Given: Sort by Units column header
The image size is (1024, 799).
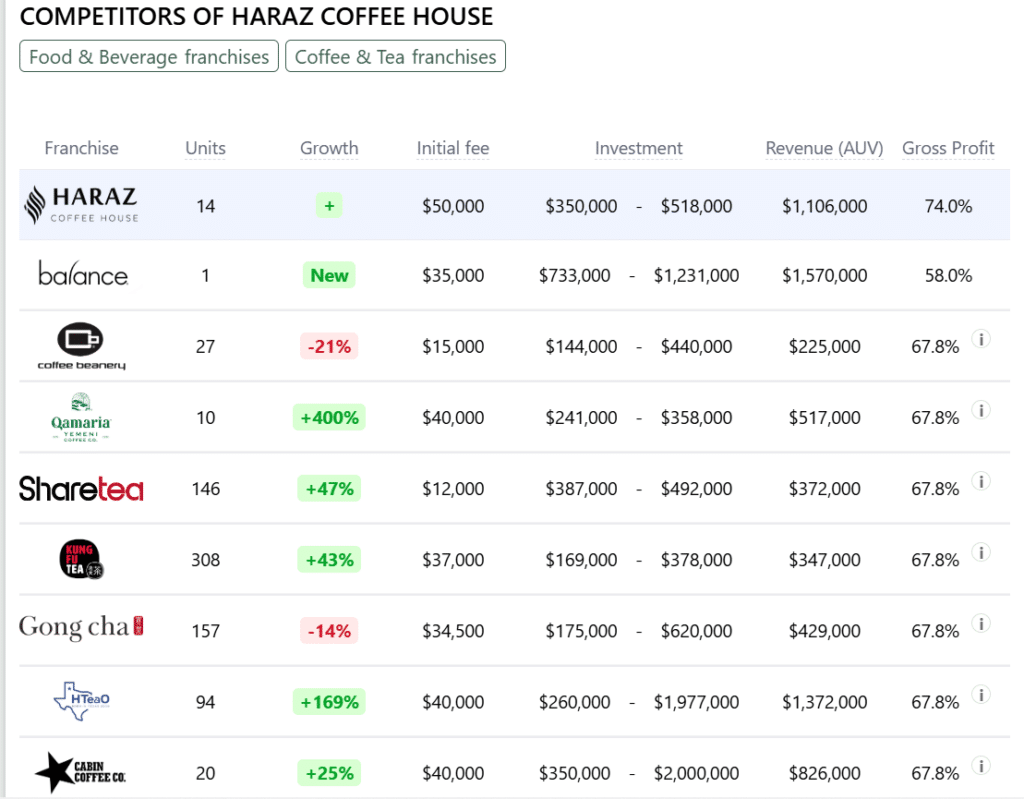Looking at the screenshot, I should tap(205, 148).
